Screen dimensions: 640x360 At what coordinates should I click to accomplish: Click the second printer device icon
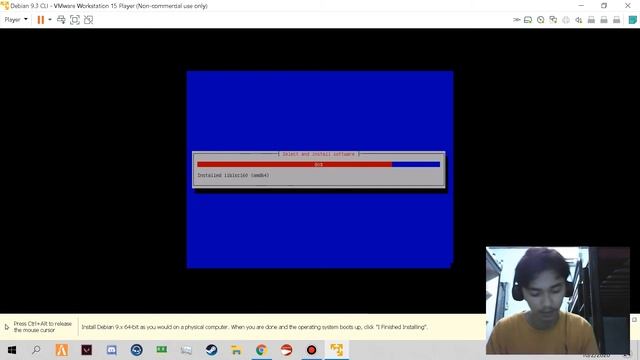pyautogui.click(x=604, y=20)
